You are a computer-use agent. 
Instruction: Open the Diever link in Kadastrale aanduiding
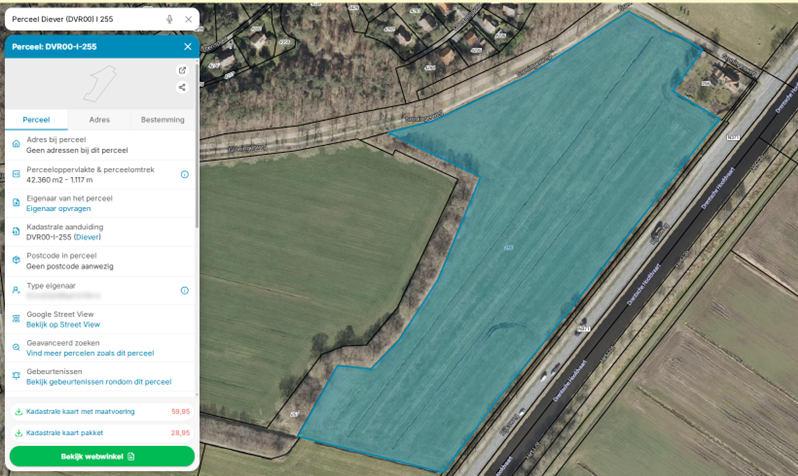point(89,238)
